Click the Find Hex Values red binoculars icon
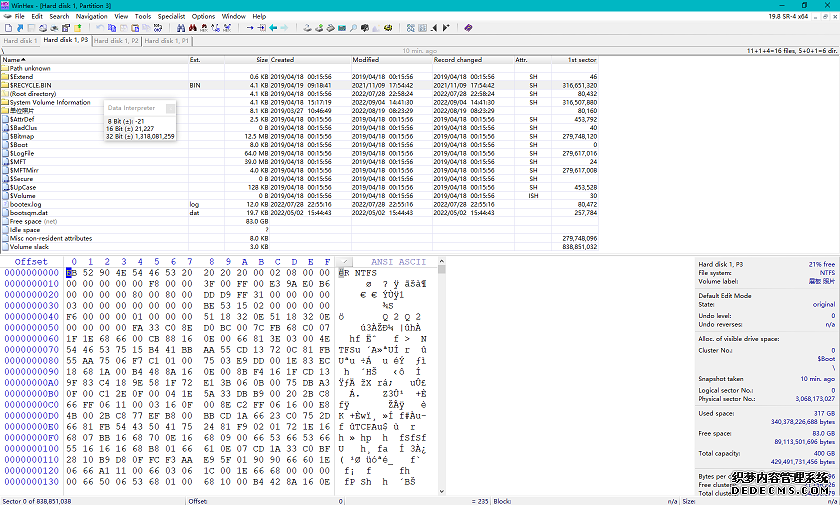This screenshot has width=840, height=505. click(204, 28)
